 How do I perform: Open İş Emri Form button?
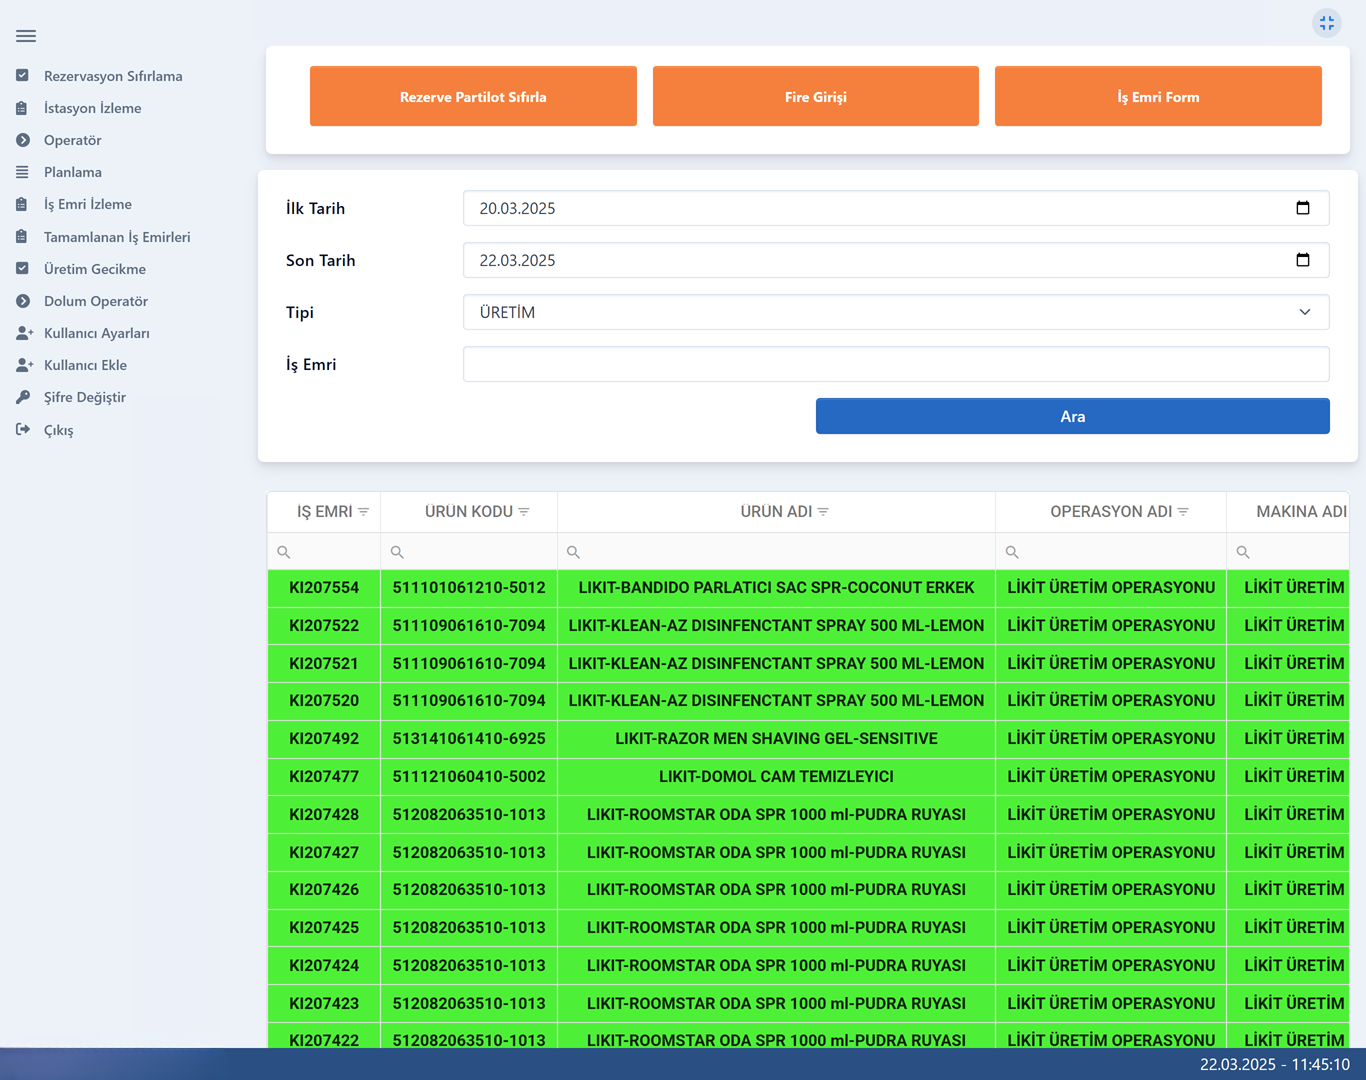[x=1158, y=96]
